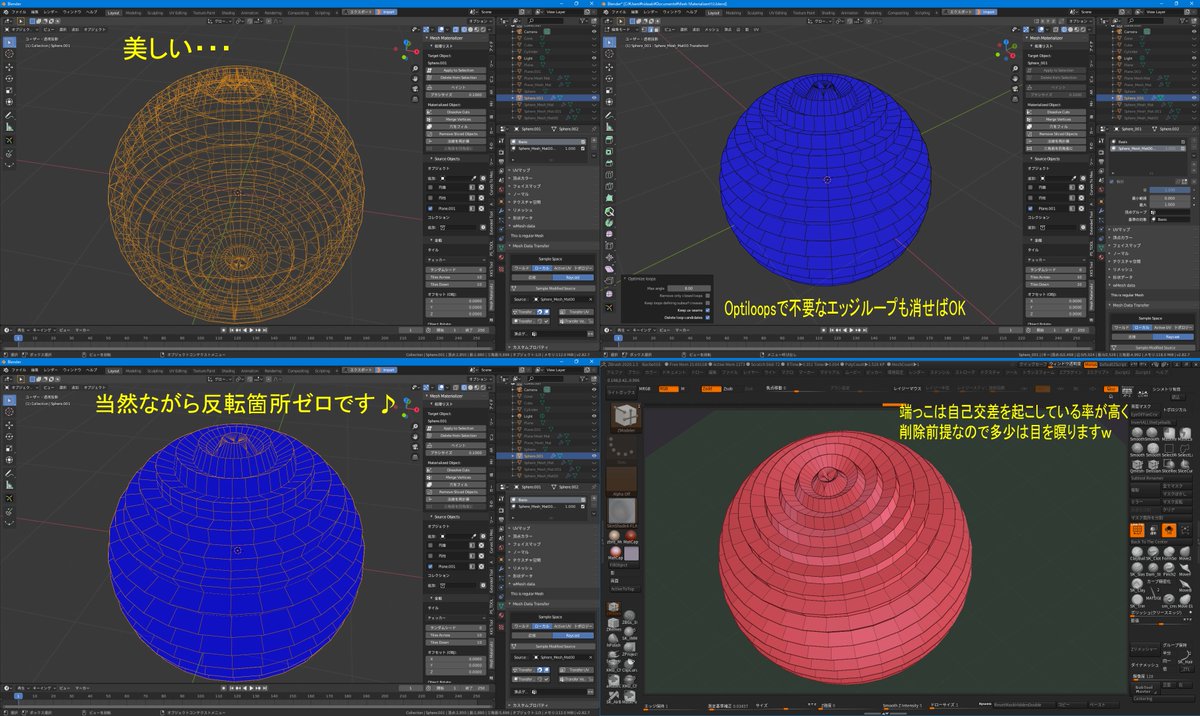Open ヘルプ menu in 美しい Blender window
Image resolution: width=1200 pixels, height=716 pixels.
coord(94,14)
